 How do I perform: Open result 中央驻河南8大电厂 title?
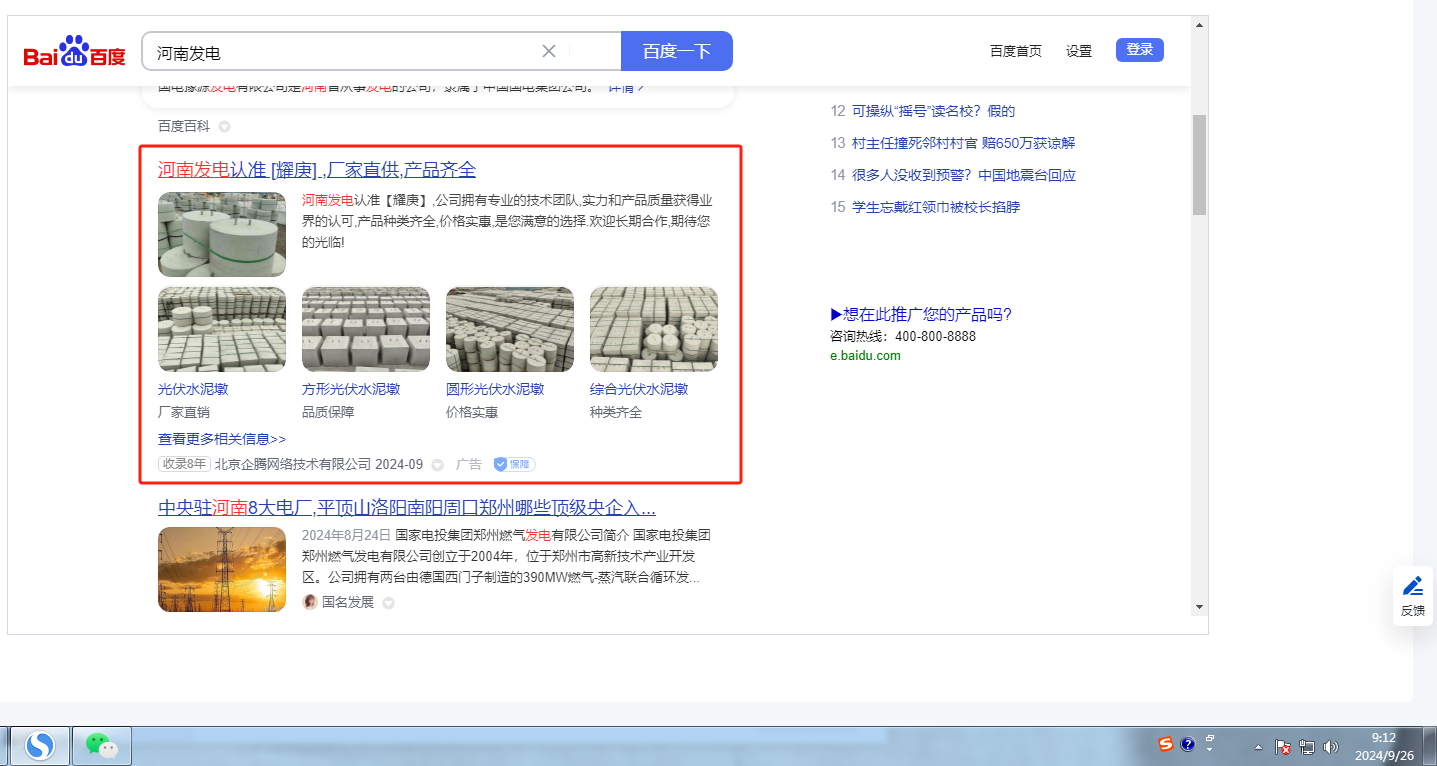click(407, 507)
